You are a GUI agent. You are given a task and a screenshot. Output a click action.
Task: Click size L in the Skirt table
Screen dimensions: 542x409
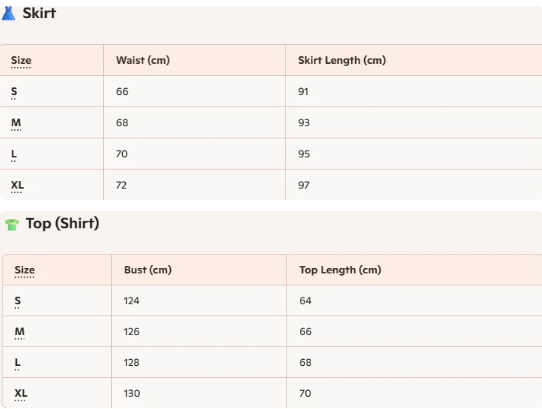click(x=14, y=154)
